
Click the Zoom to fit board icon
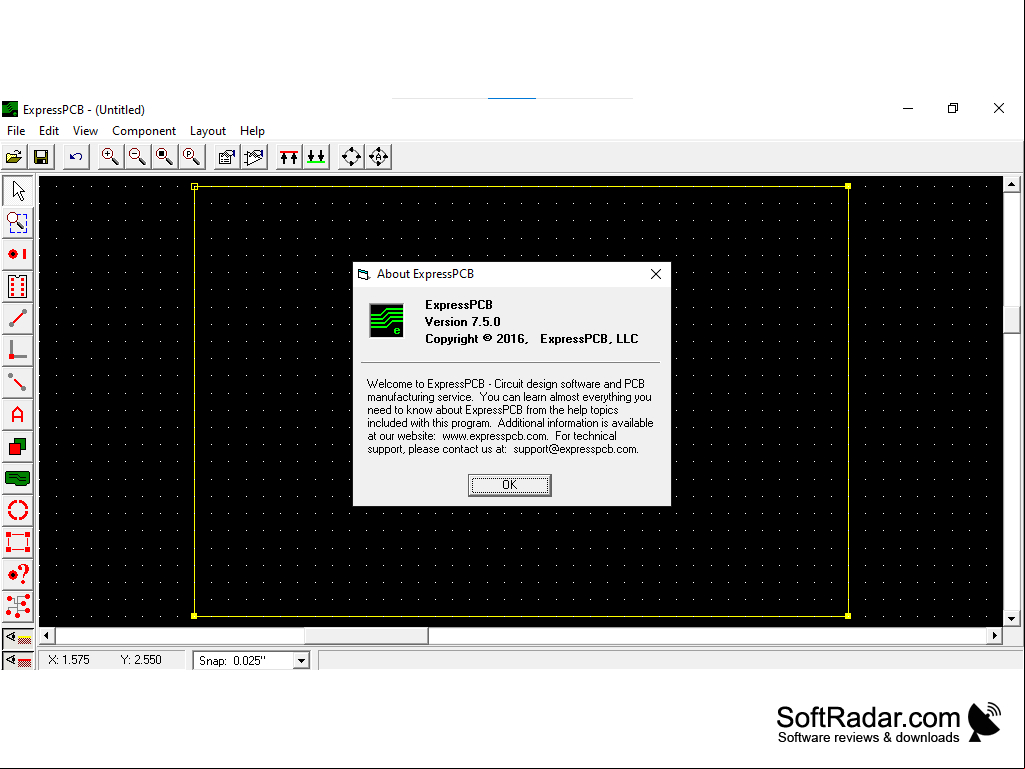164,157
